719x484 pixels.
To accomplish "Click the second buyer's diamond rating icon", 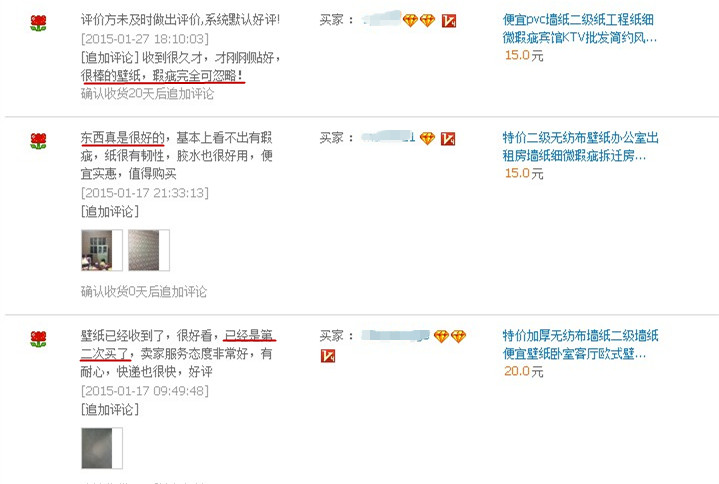I will pos(427,138).
